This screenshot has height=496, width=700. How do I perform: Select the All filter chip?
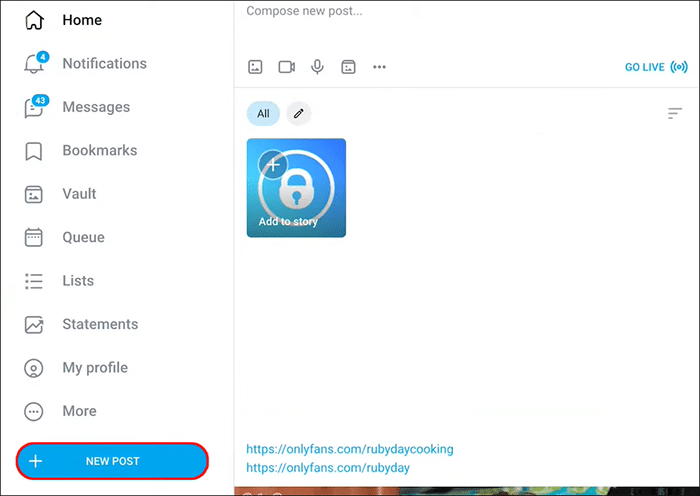263,114
